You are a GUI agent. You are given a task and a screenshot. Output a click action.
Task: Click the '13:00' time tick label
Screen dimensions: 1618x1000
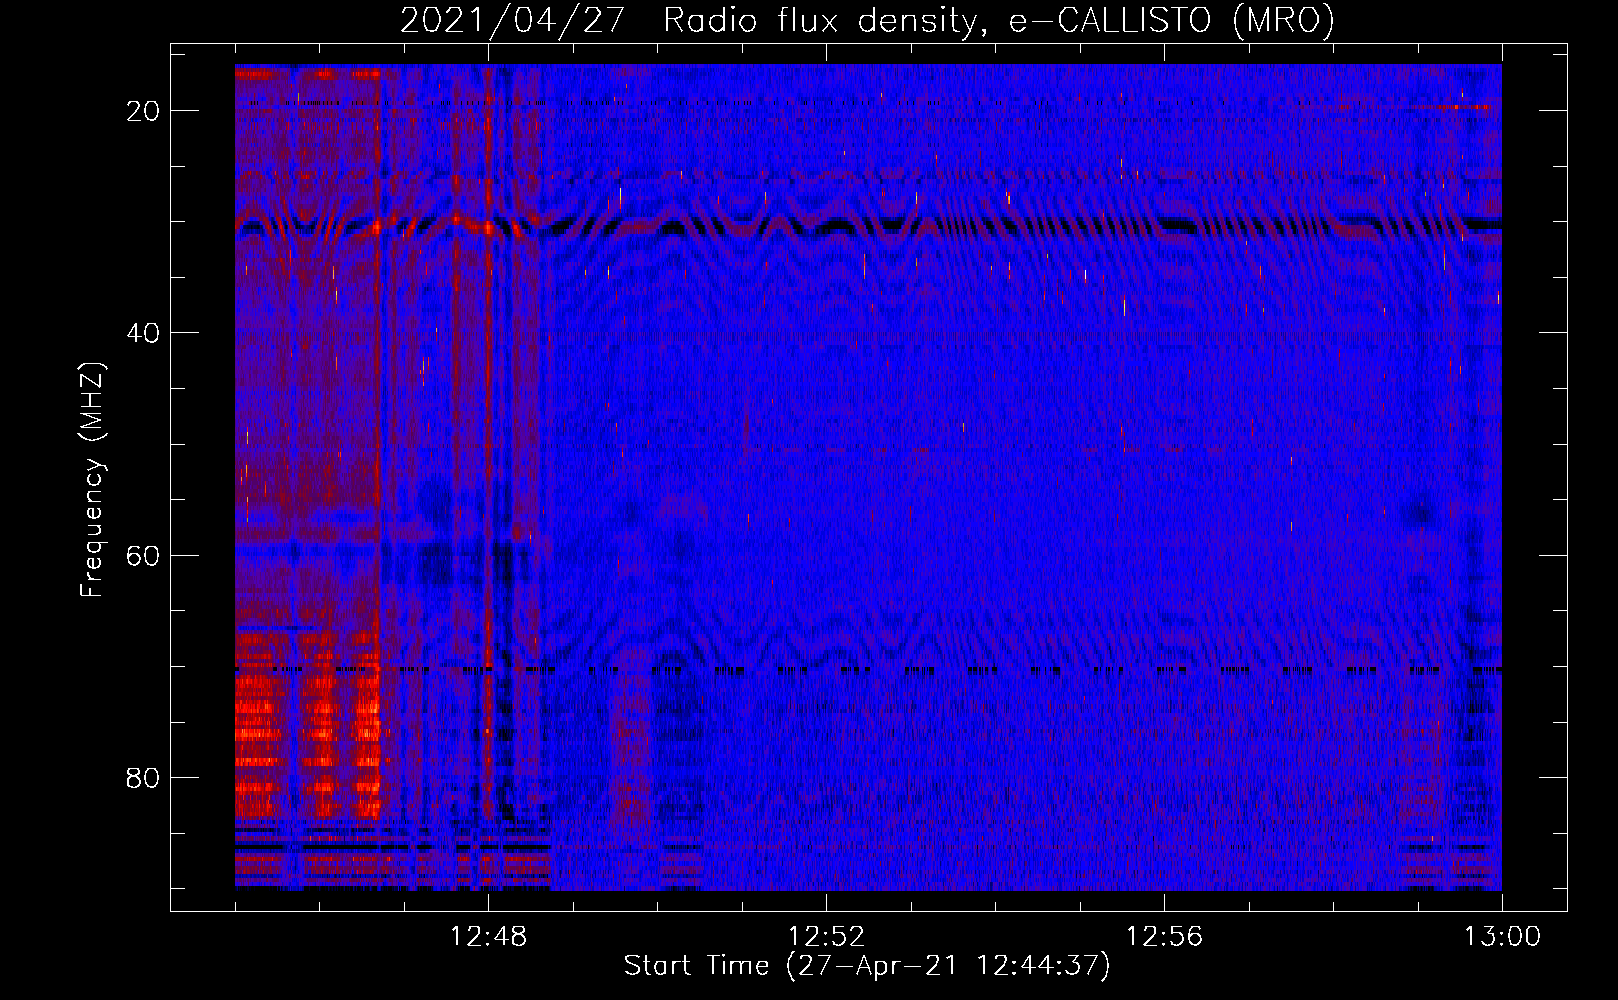pyautogui.click(x=1502, y=937)
